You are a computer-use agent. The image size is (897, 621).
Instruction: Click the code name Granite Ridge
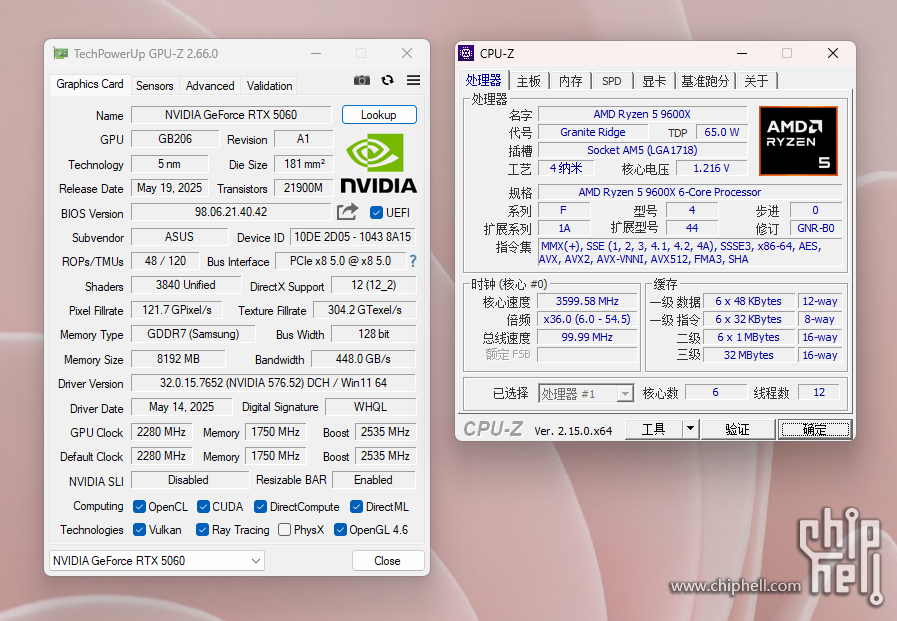[593, 132]
